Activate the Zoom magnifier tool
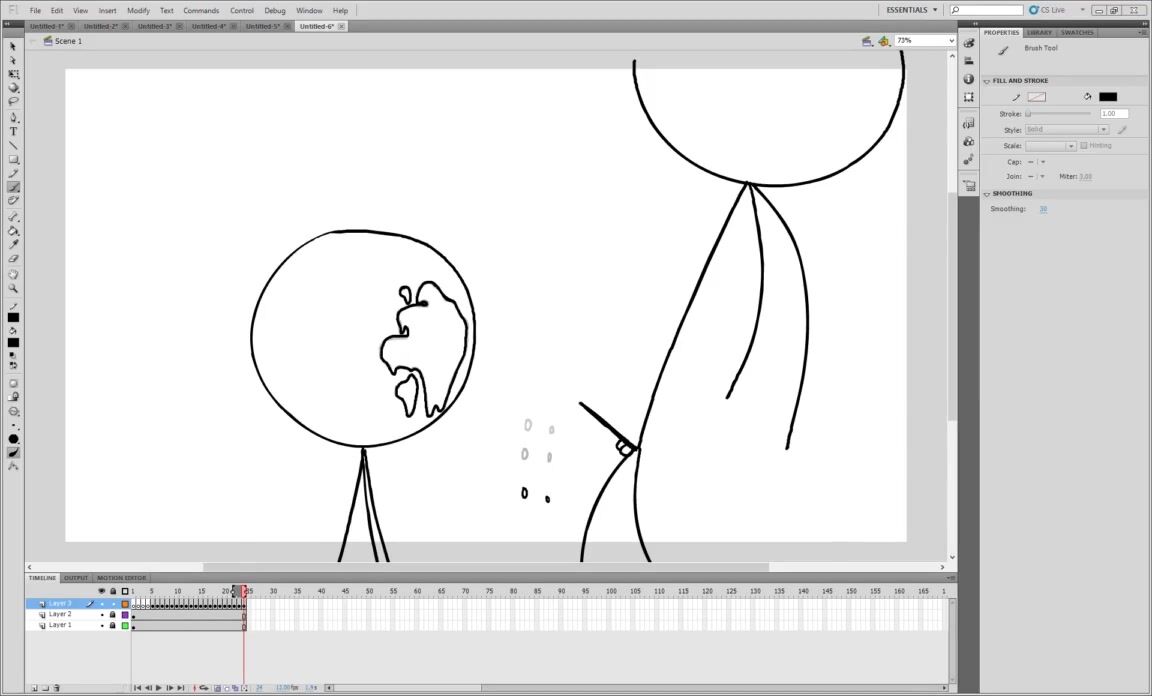The image size is (1152, 696). pos(13,288)
